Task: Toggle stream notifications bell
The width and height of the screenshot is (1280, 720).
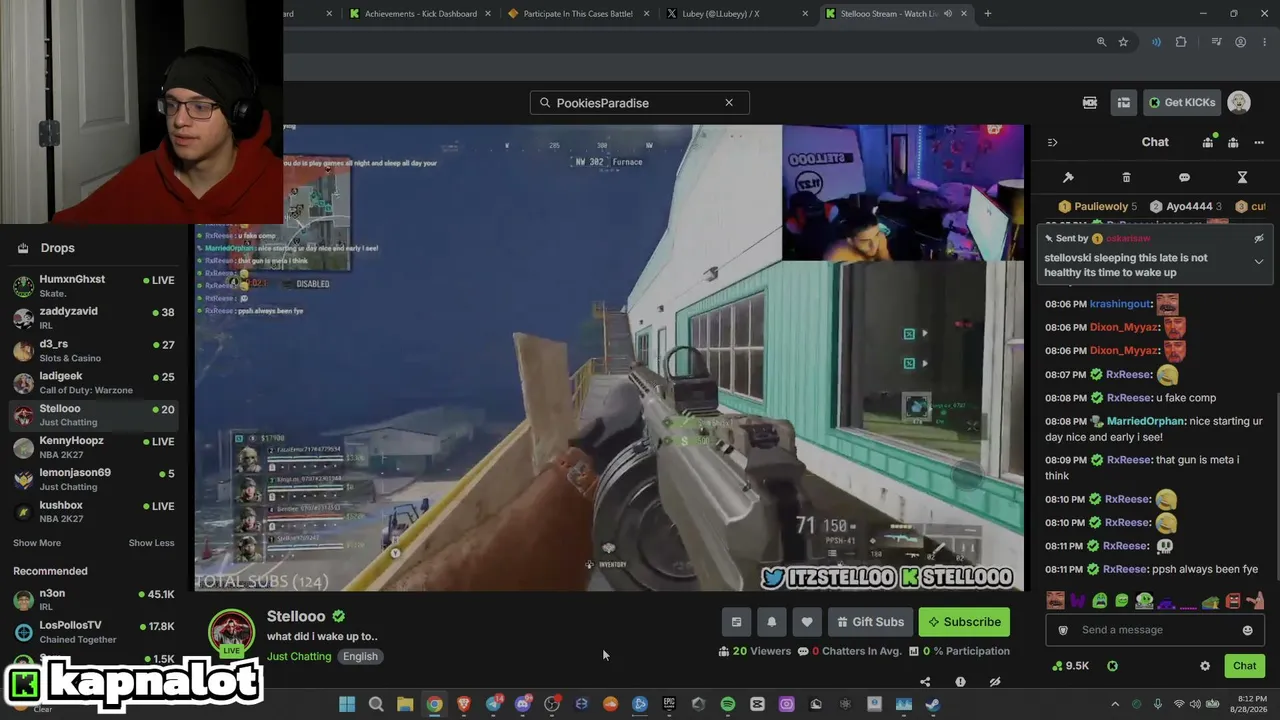Action: [x=771, y=622]
